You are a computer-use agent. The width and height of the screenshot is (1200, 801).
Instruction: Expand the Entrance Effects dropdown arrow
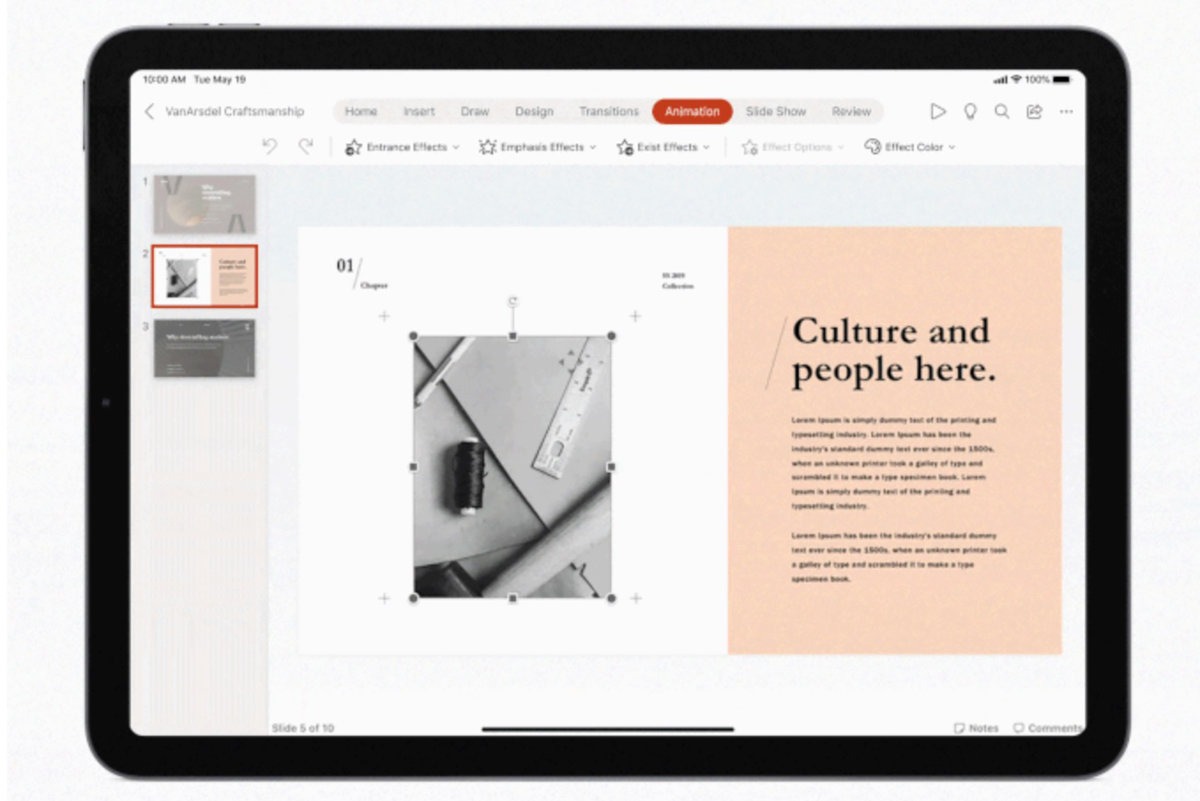456,147
